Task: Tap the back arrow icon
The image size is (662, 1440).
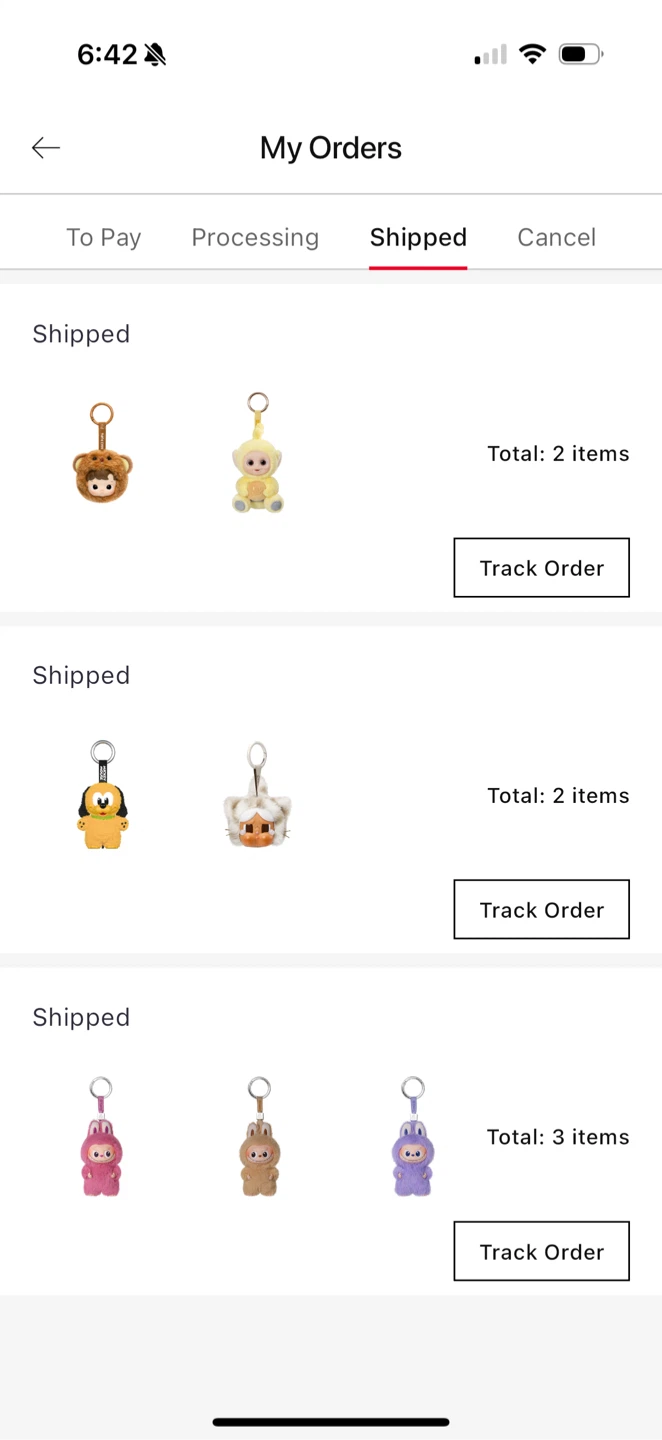Action: pyautogui.click(x=46, y=148)
